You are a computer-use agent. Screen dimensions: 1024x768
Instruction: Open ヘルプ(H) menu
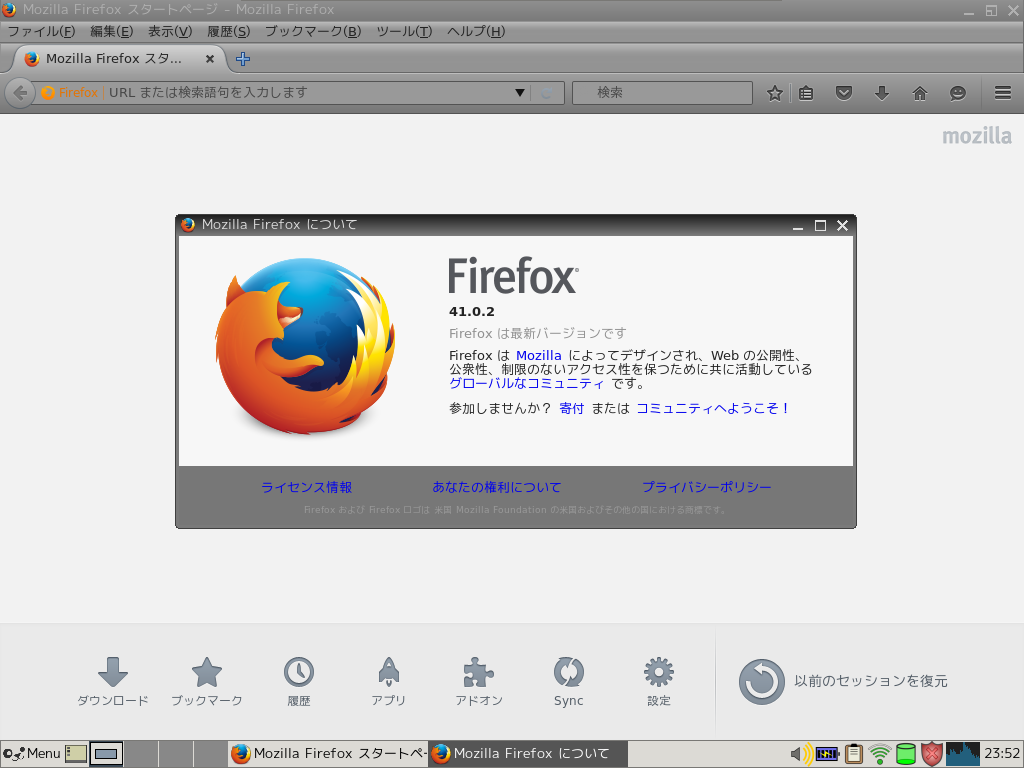[x=476, y=31]
